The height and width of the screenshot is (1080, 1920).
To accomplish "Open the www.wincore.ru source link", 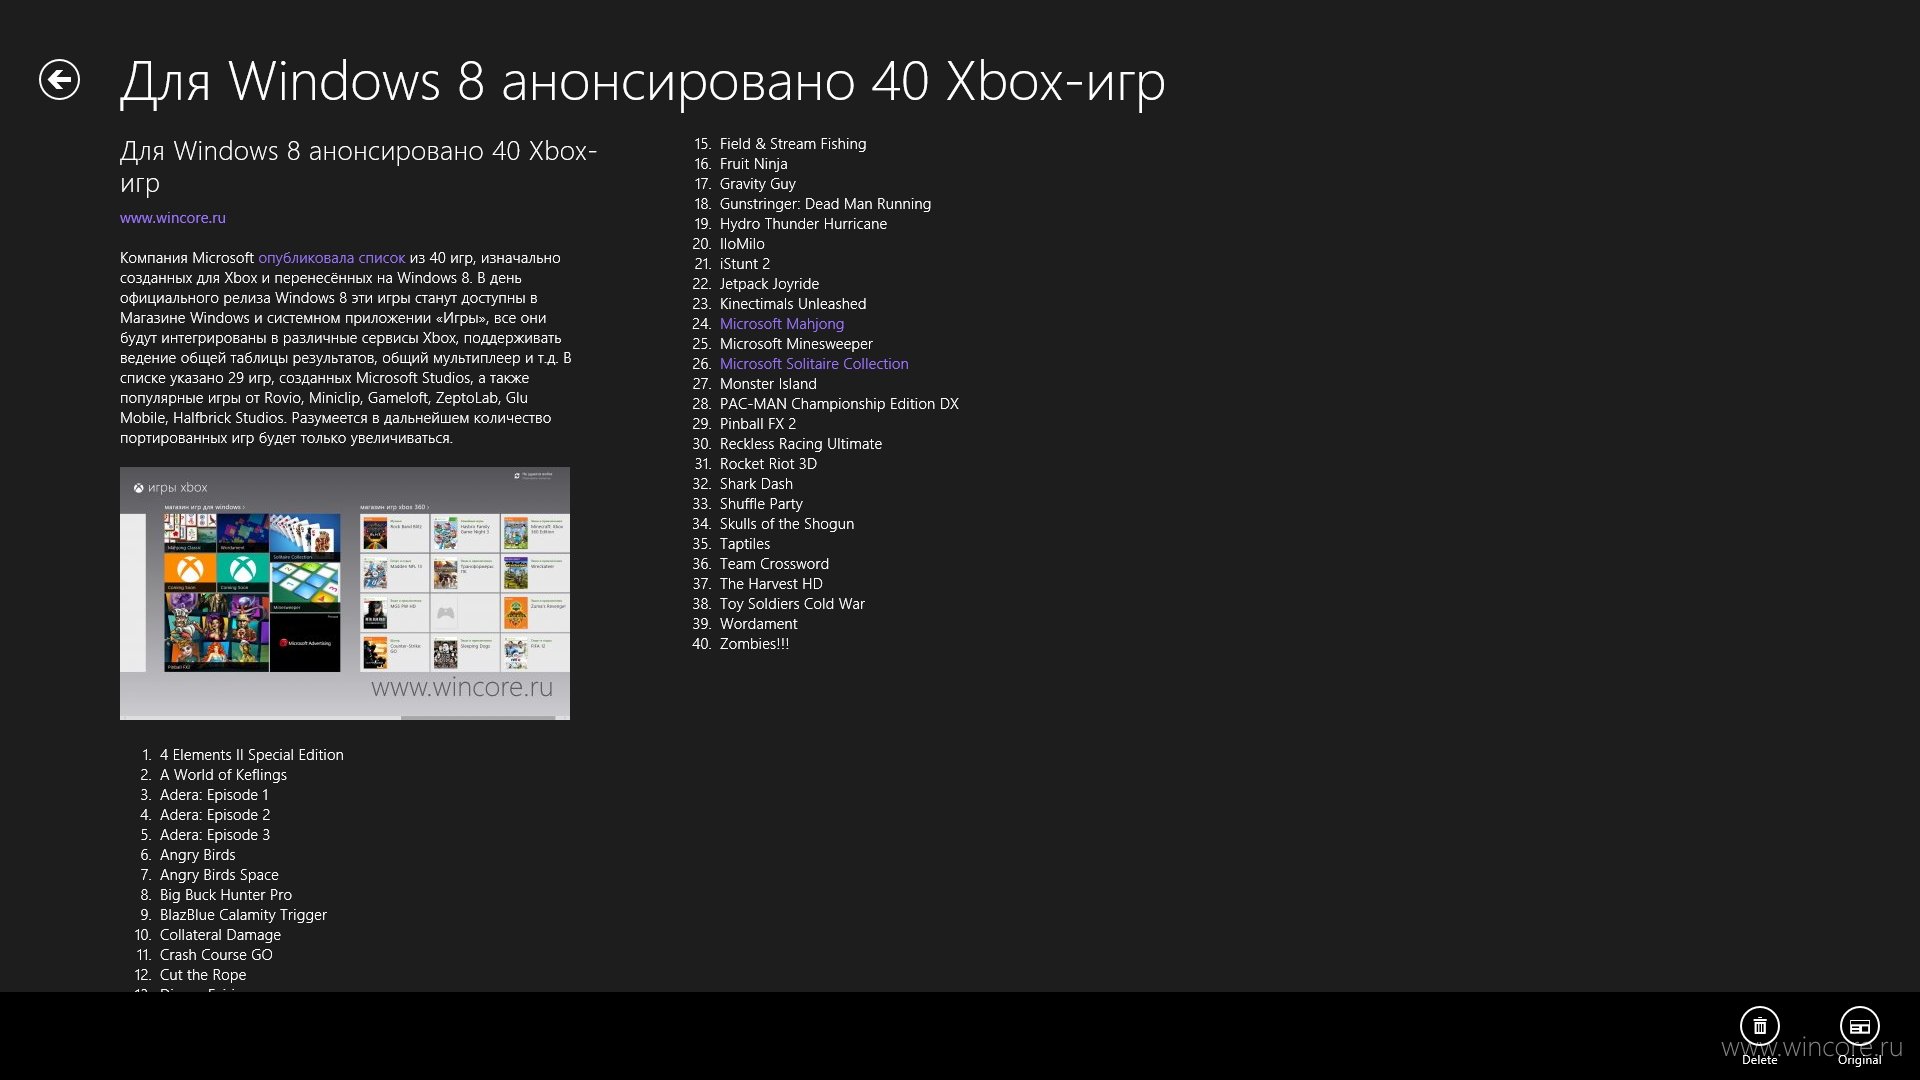I will click(x=173, y=218).
